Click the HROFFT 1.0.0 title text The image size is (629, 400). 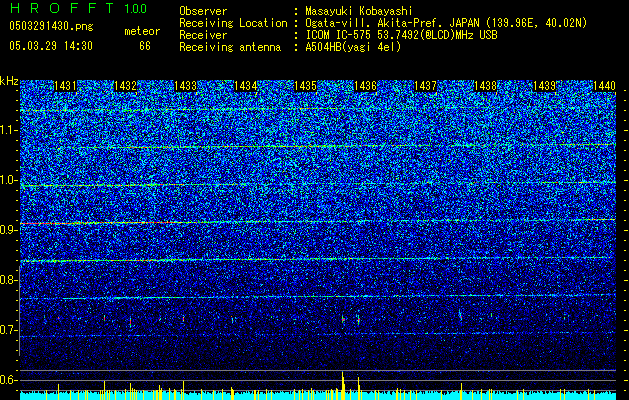(x=79, y=8)
